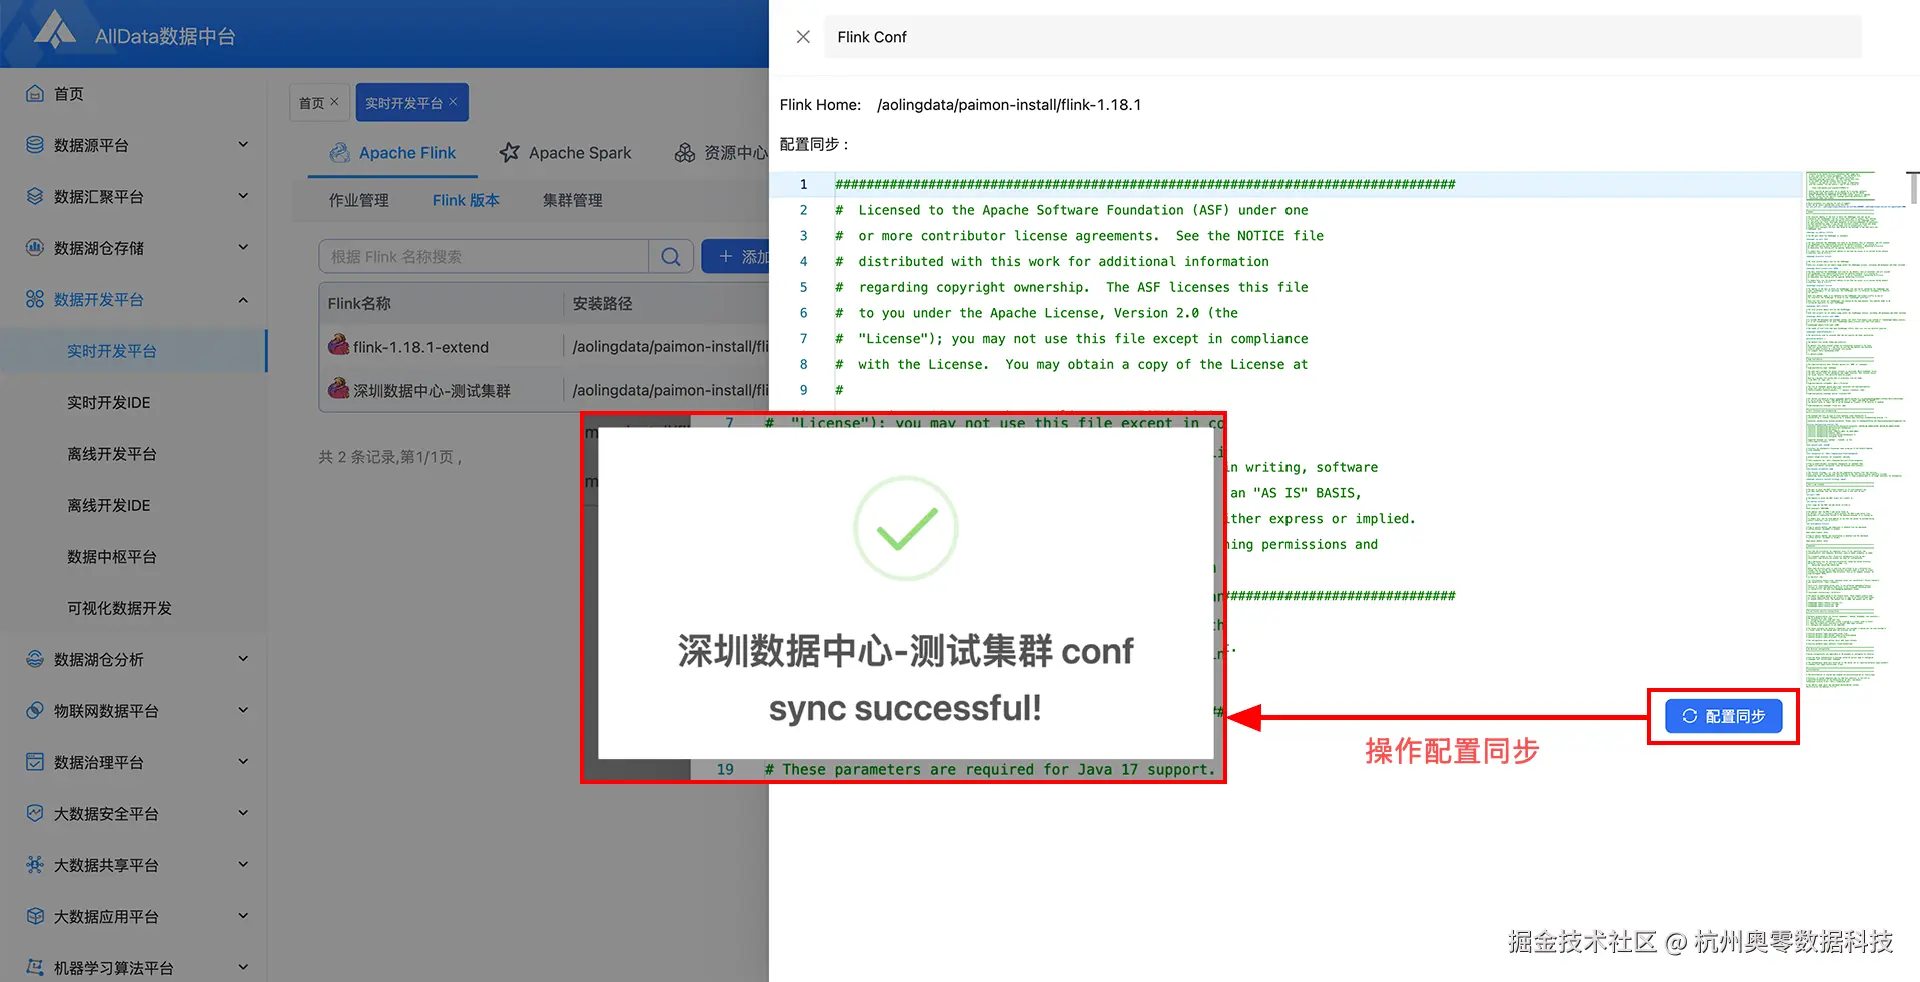This screenshot has height=982, width=1920.
Task: Expand the 数据汇聚平台 menu chevron
Action: pyautogui.click(x=243, y=196)
